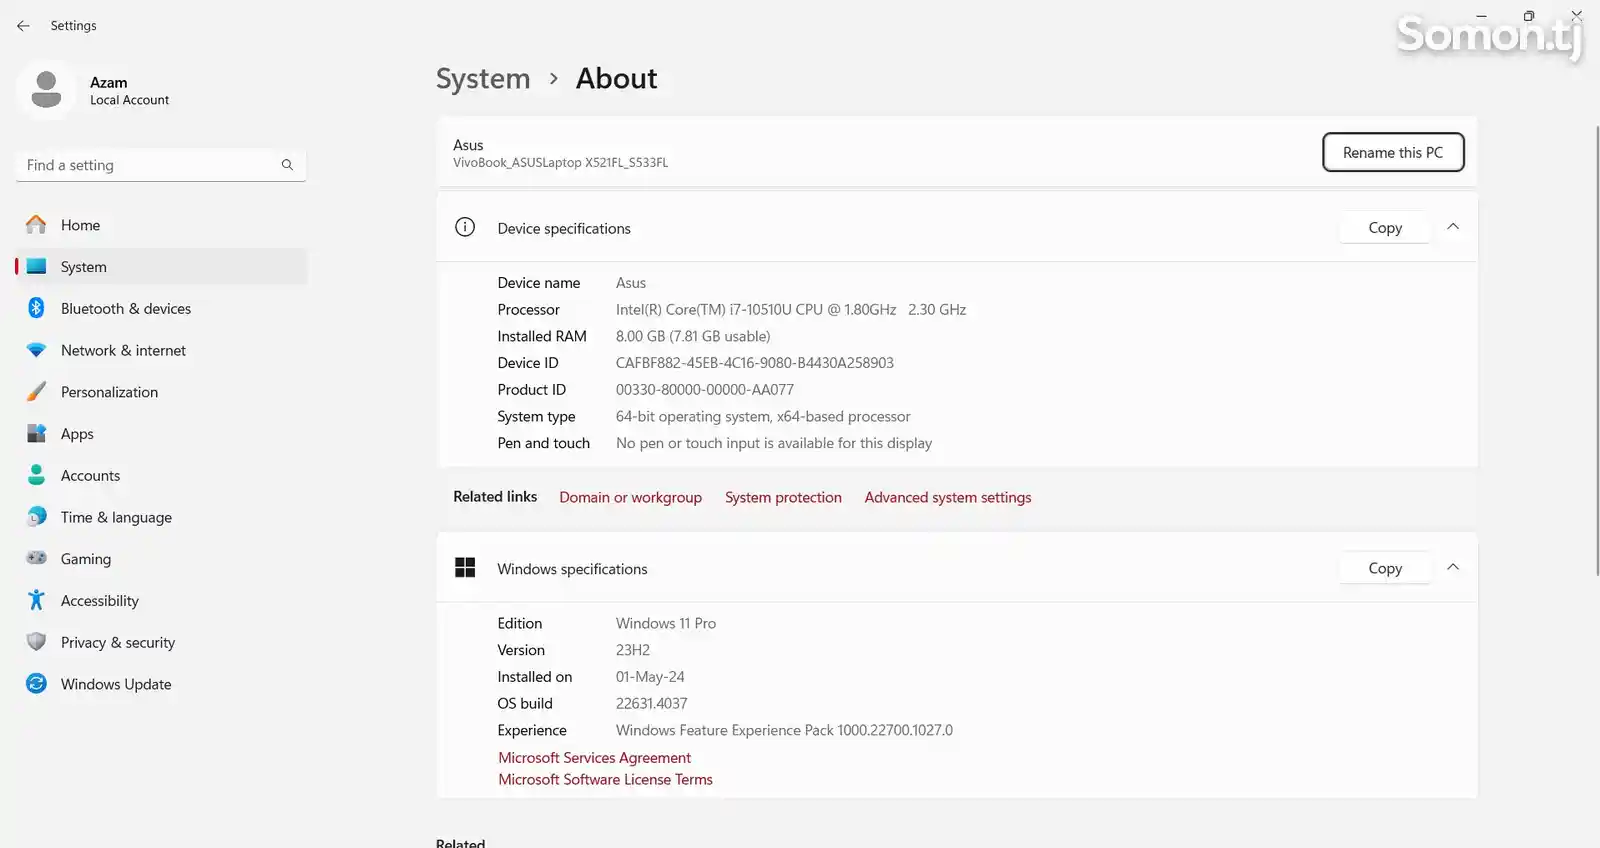Image resolution: width=1600 pixels, height=848 pixels.
Task: Click the Device ID value CAFBF882
Action: click(x=755, y=363)
